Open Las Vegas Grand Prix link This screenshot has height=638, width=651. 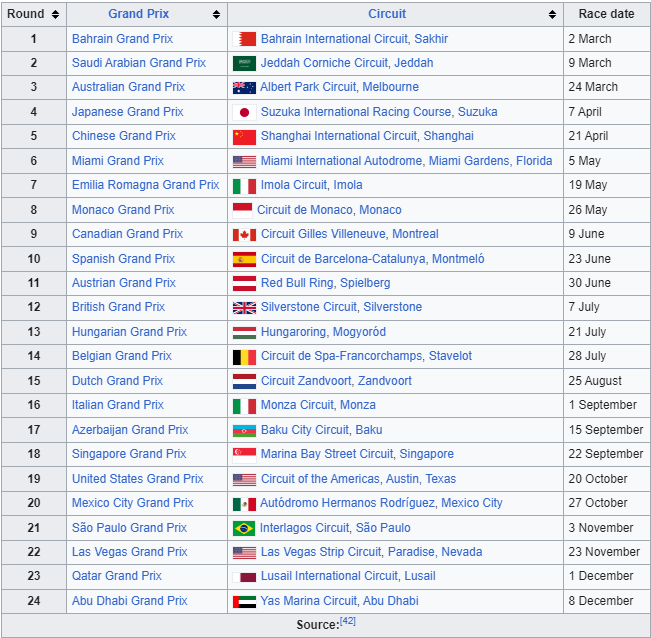click(130, 552)
